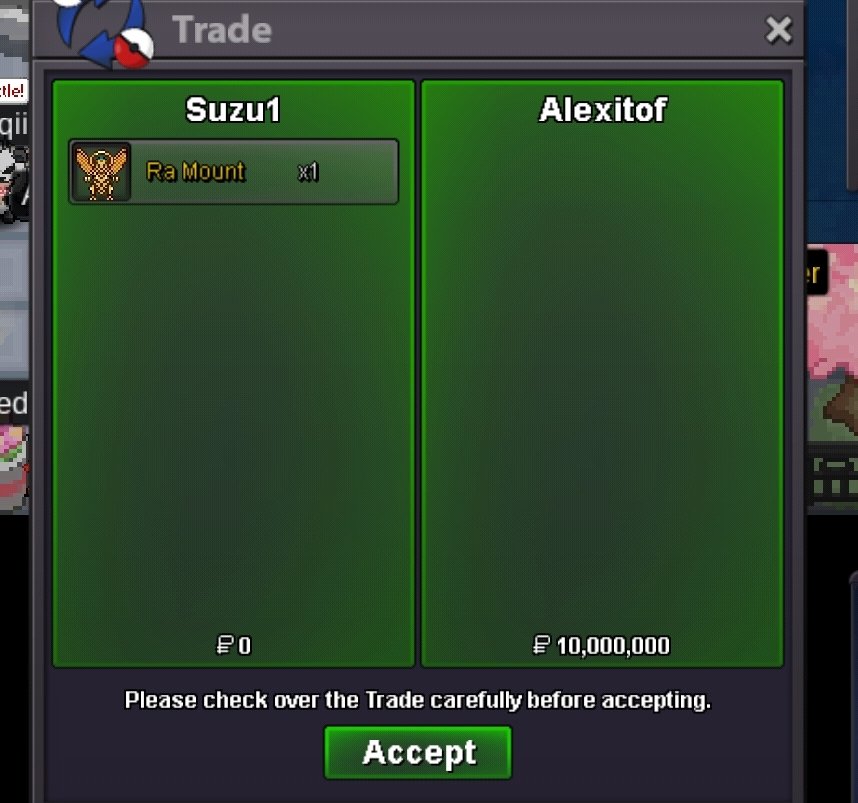Click the Ra Mount item icon

click(102, 172)
